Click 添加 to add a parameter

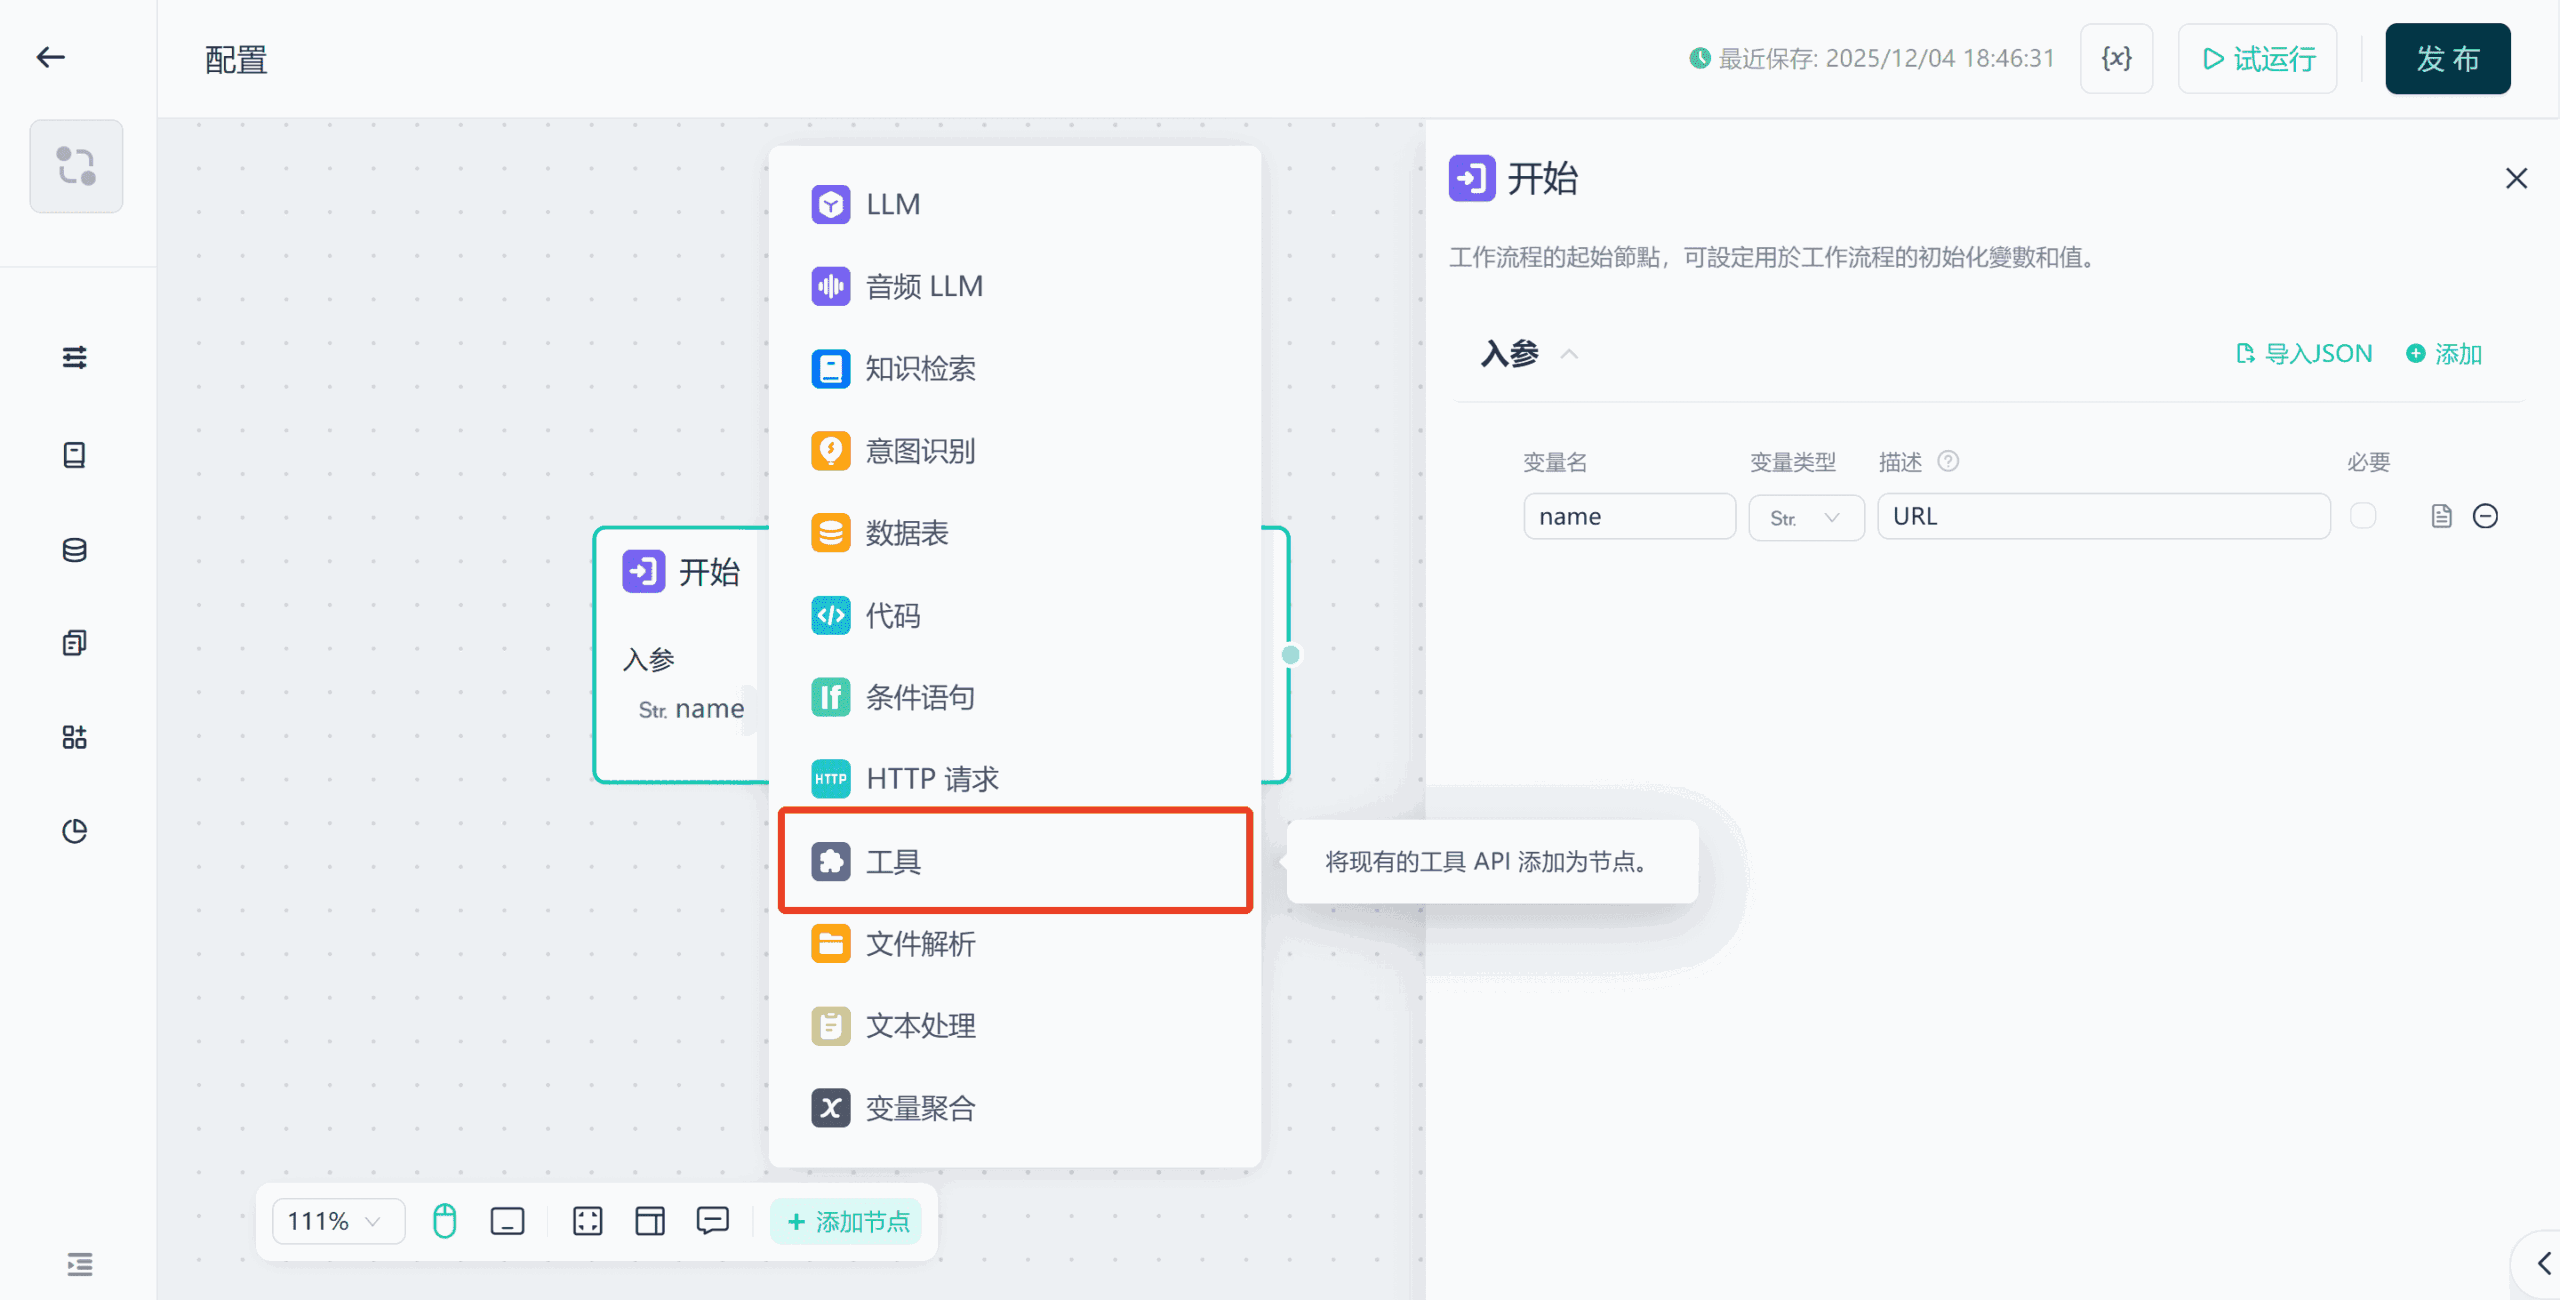point(2444,354)
